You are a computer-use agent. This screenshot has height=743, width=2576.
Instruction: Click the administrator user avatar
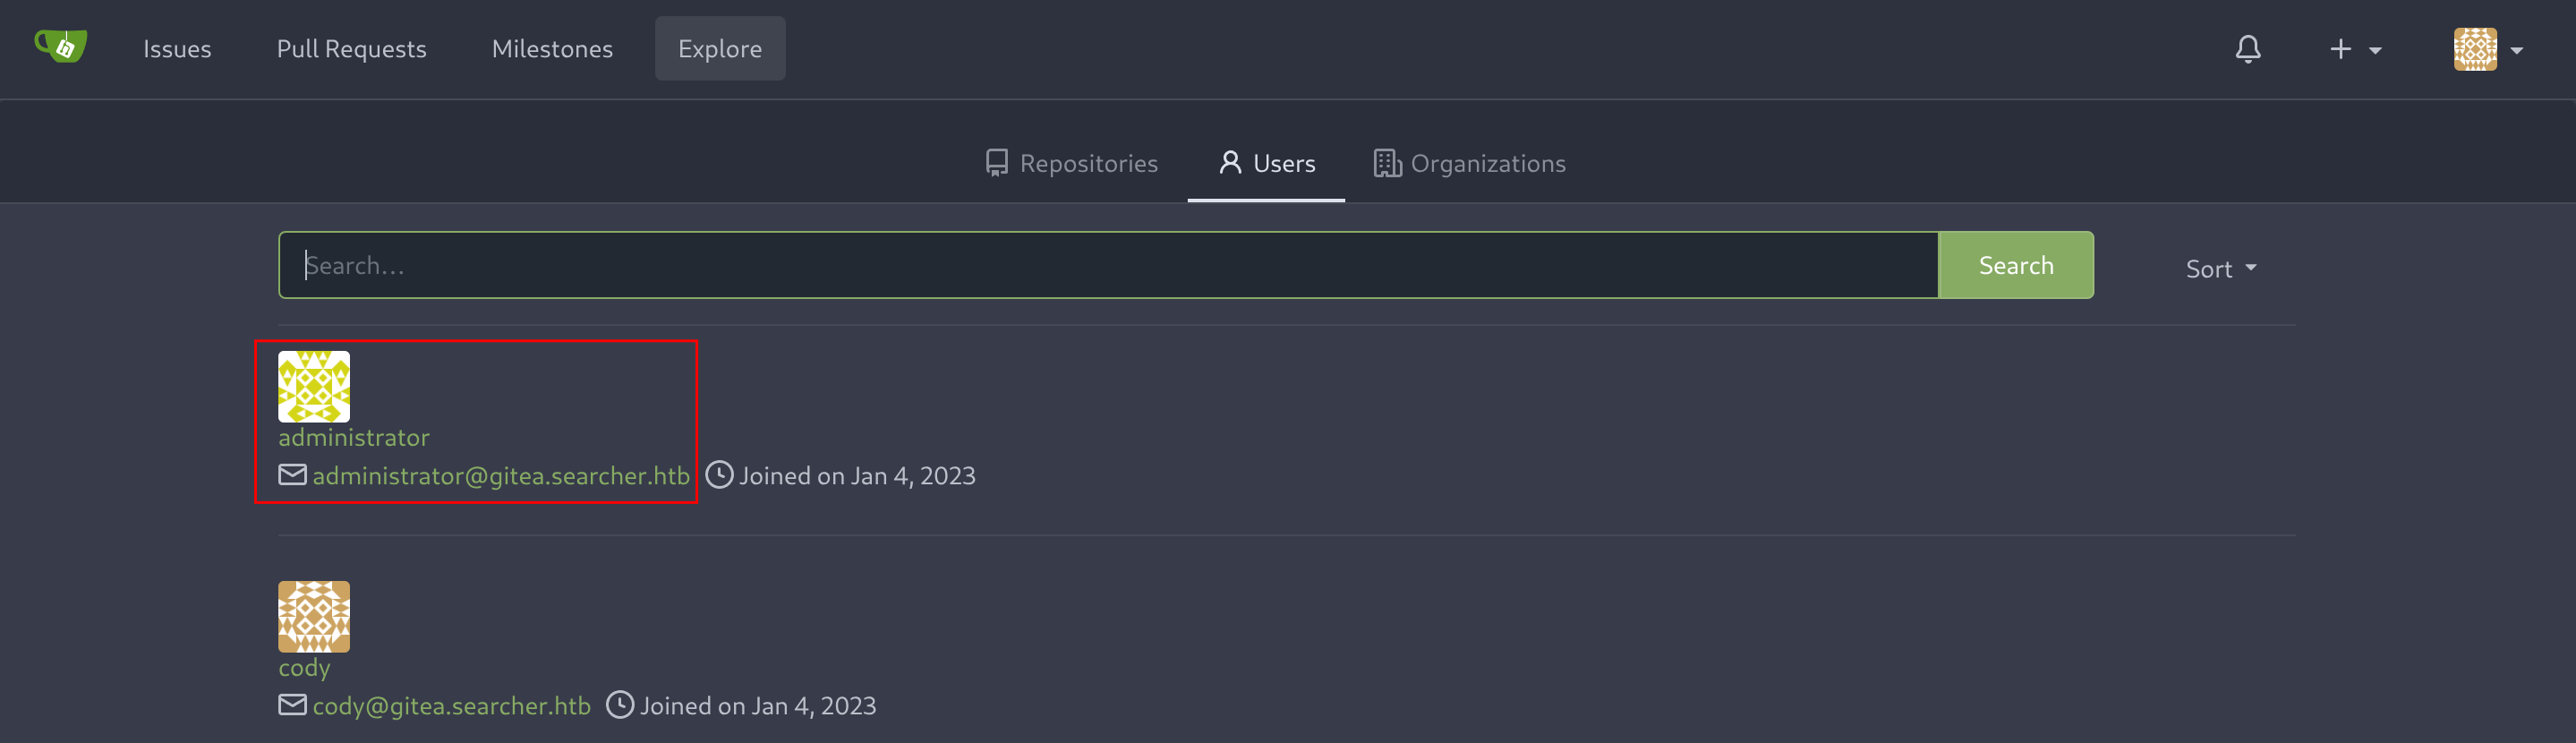click(314, 386)
